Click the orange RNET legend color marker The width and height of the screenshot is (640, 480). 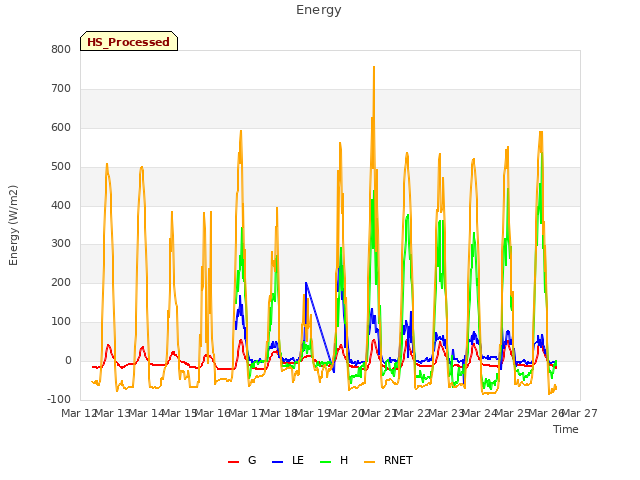click(369, 462)
